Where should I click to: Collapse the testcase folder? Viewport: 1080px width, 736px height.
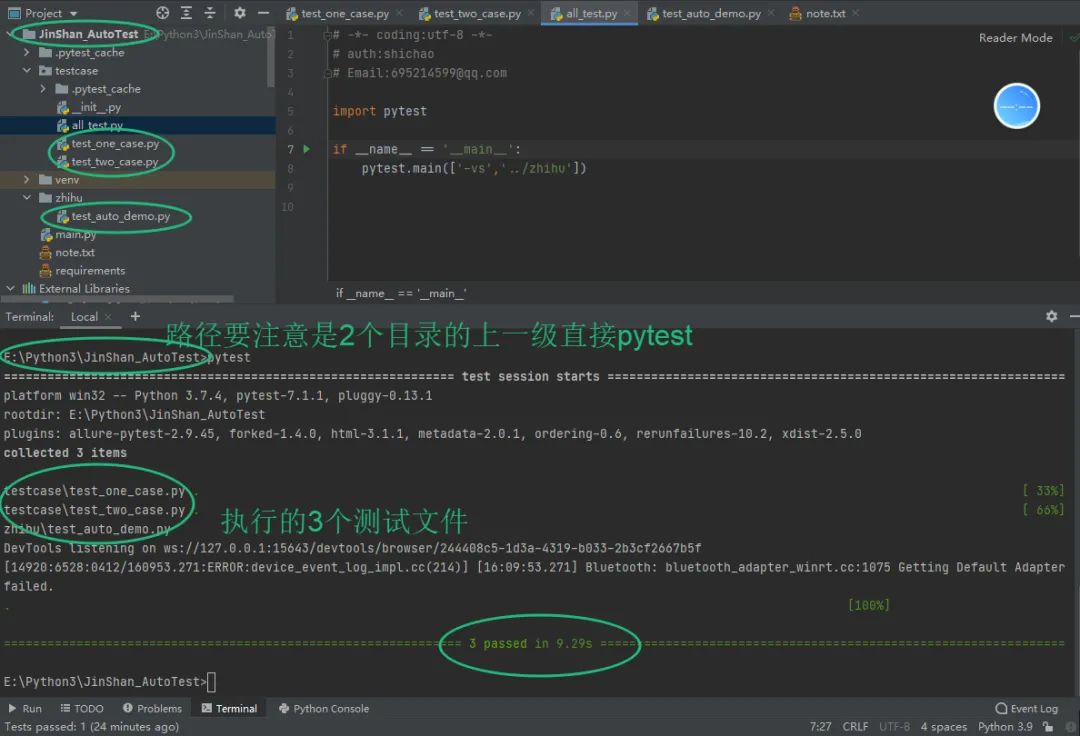click(x=26, y=70)
